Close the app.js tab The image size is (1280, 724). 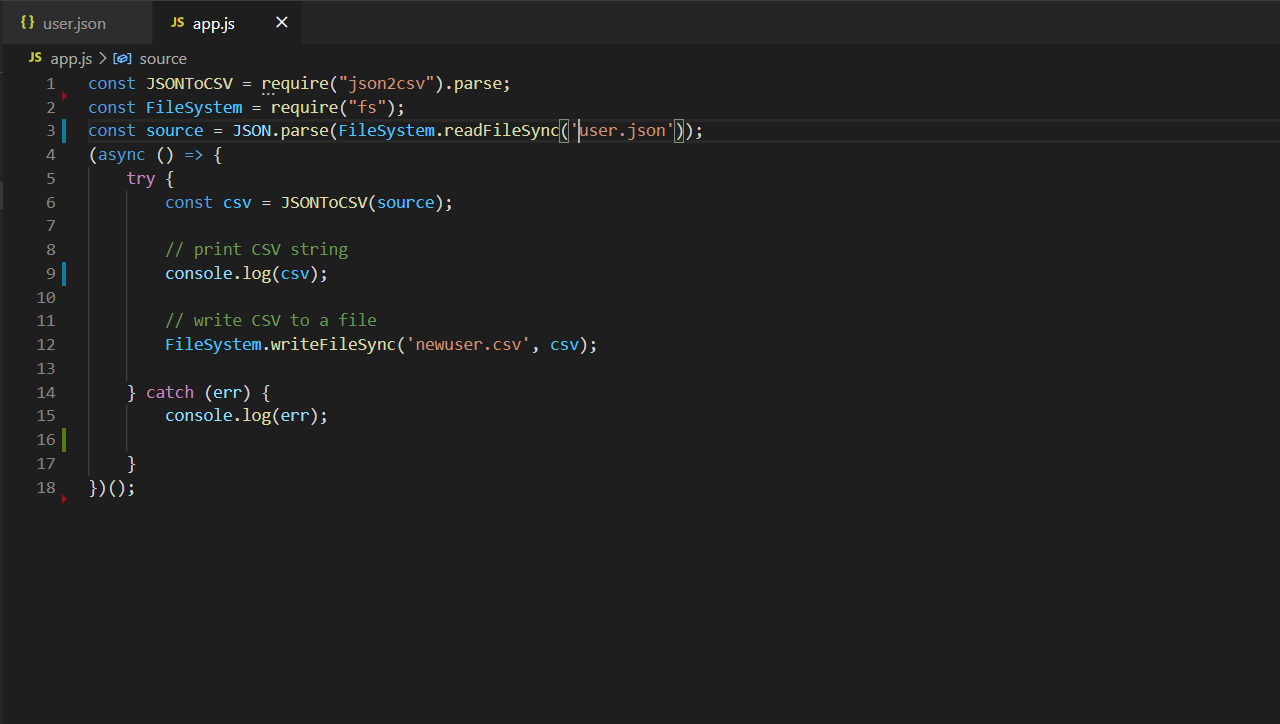(x=282, y=22)
